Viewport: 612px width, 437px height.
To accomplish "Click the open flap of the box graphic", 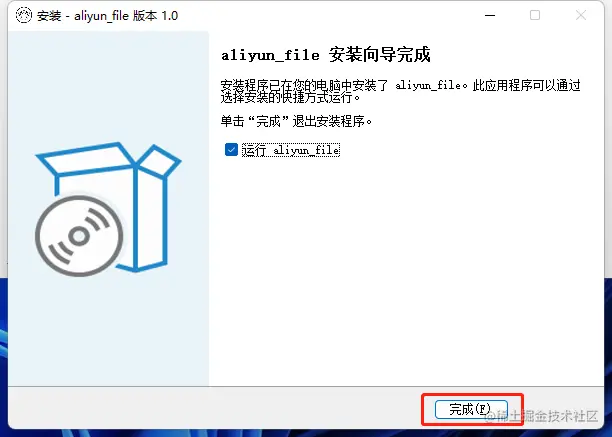I will 159,161.
